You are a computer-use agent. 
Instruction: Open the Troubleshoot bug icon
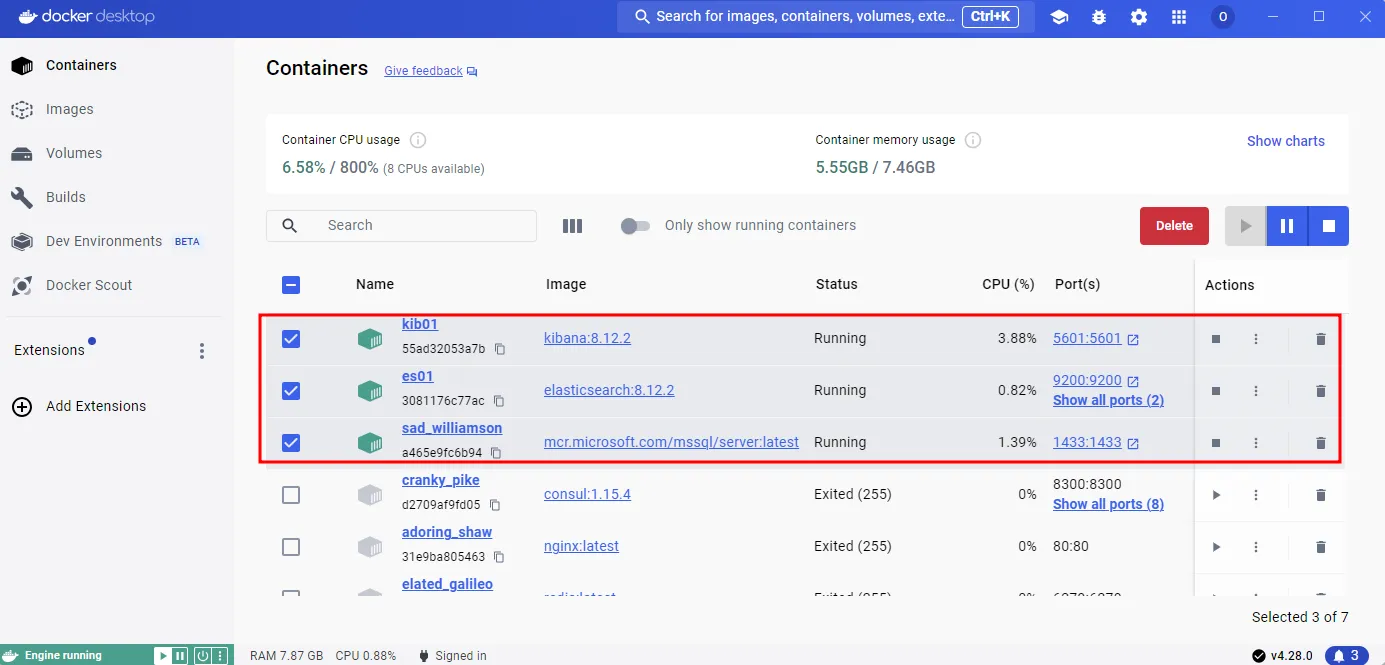click(1099, 17)
